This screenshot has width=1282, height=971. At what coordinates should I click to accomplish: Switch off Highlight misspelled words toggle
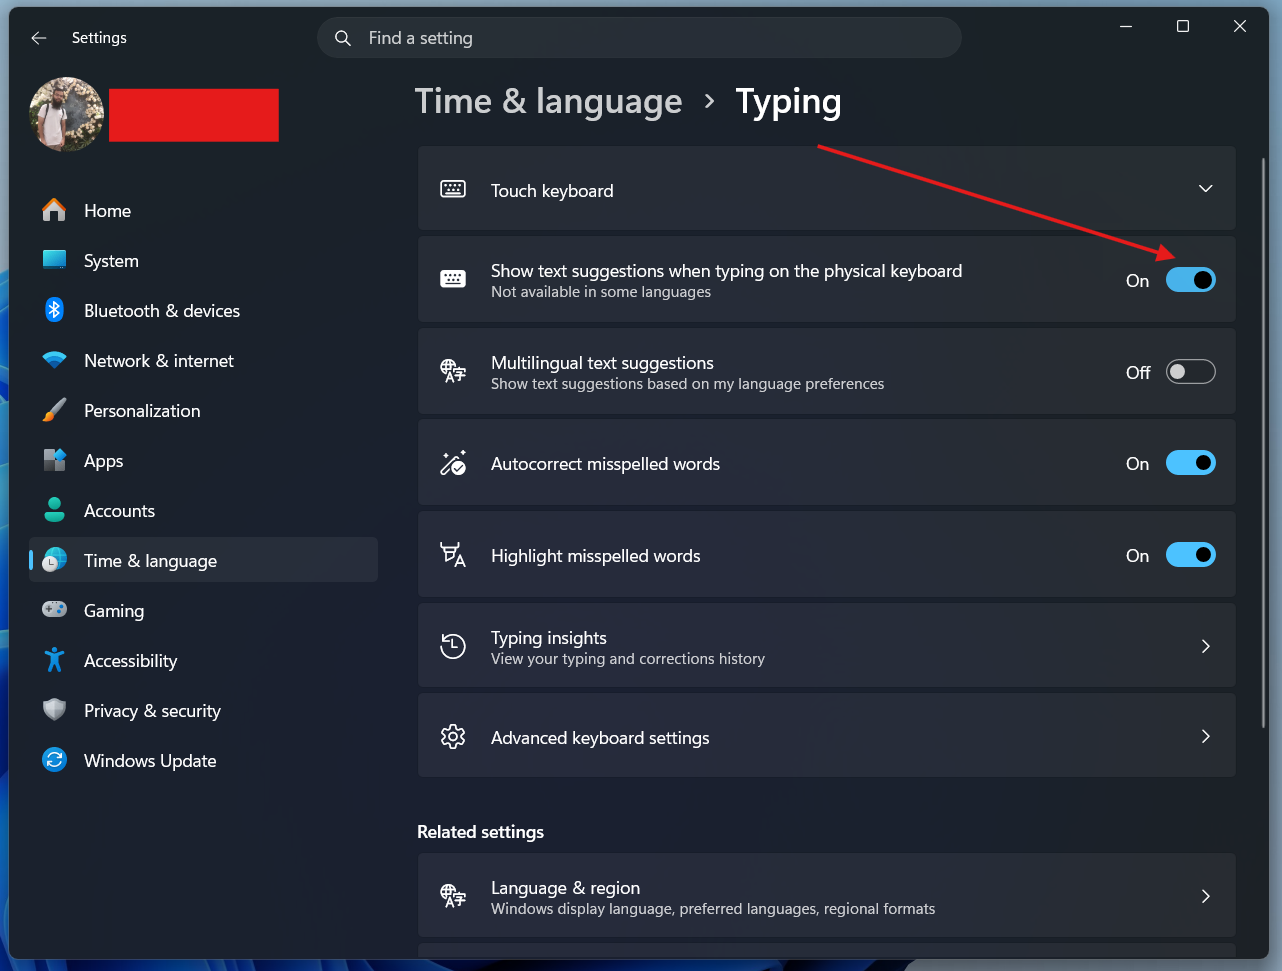[1191, 555]
